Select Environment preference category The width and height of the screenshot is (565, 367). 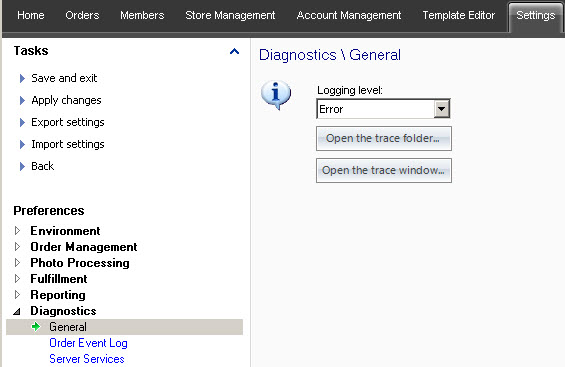(x=65, y=231)
